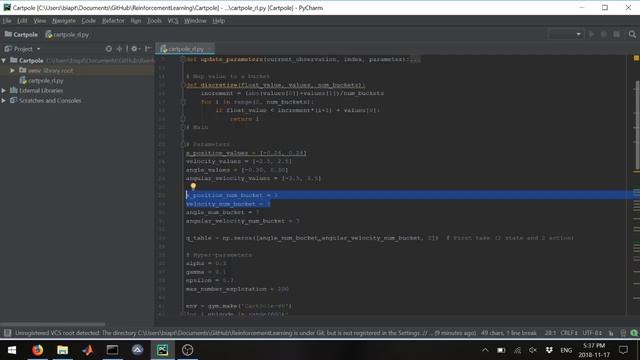Open the Navigate menu
The width and height of the screenshot is (640, 360).
click(x=64, y=20)
